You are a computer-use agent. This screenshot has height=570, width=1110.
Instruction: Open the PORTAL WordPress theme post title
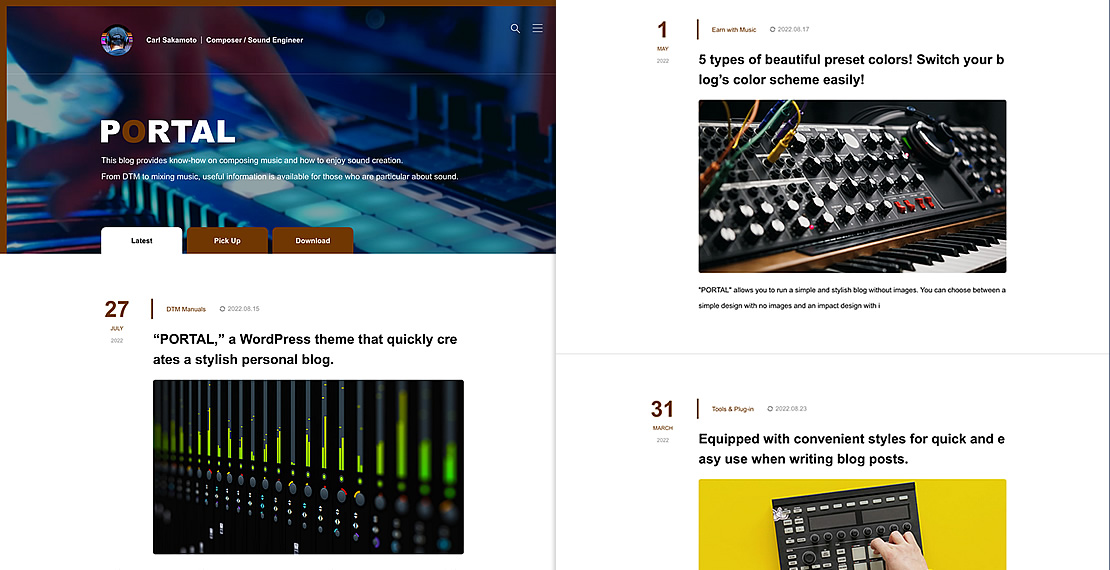(x=305, y=349)
